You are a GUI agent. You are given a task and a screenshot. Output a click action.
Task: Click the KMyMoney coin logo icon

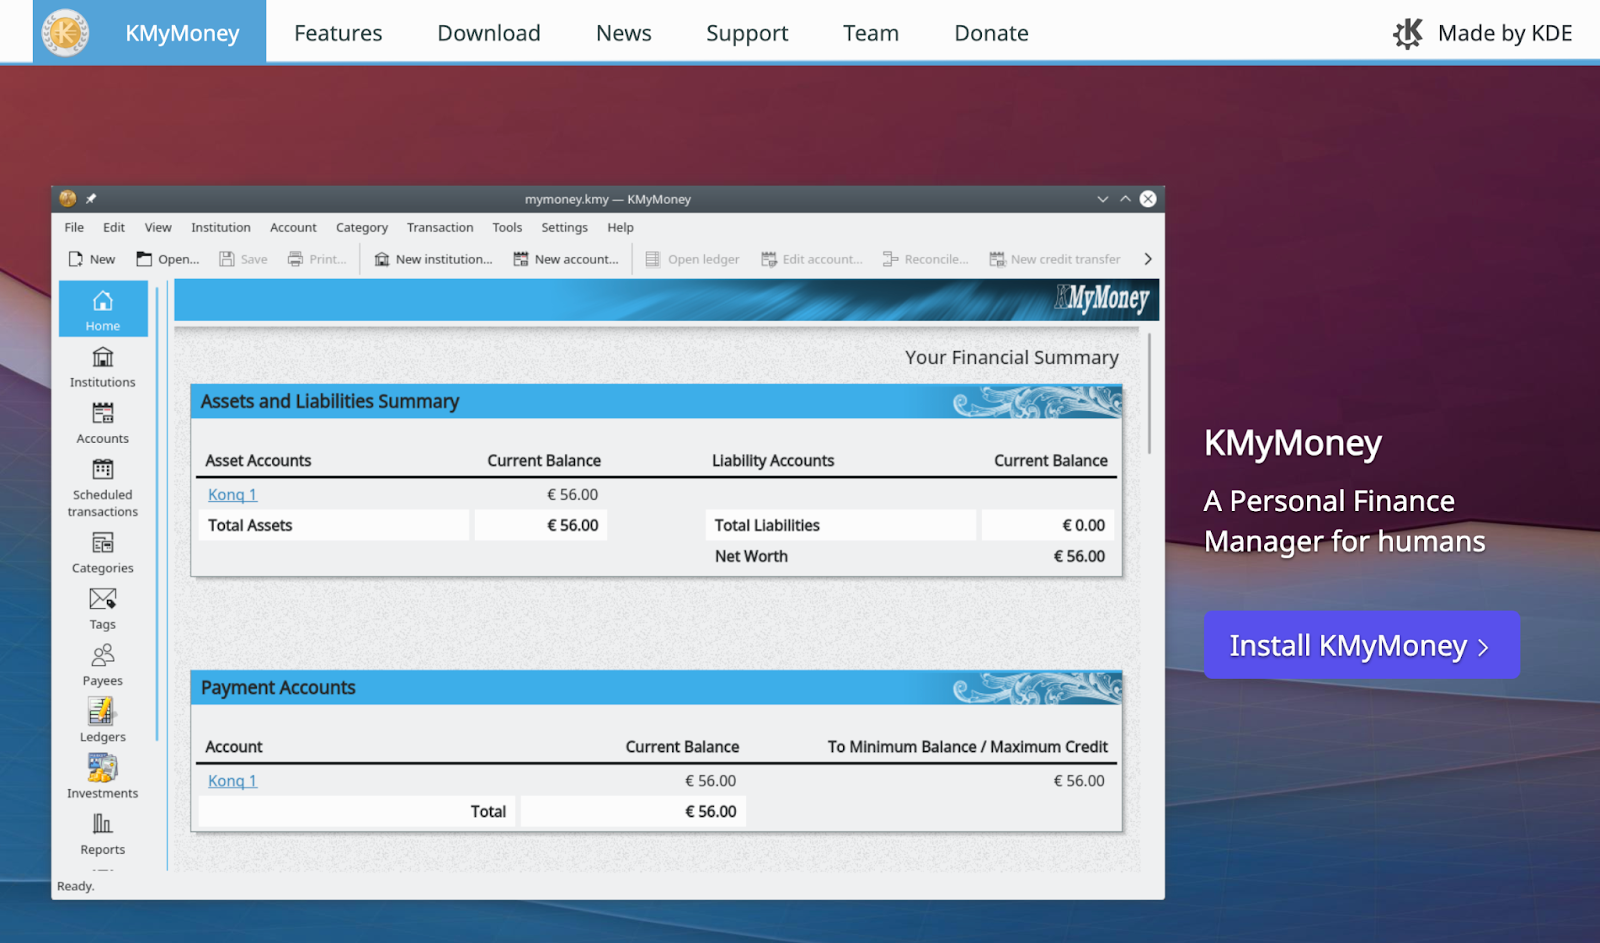pos(65,33)
